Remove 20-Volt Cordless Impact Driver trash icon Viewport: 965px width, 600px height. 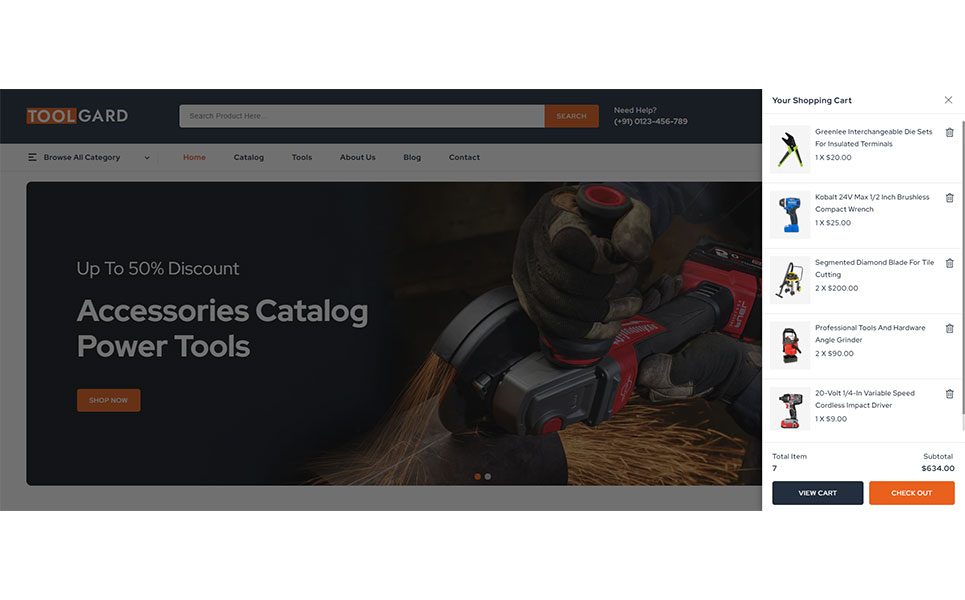(949, 393)
